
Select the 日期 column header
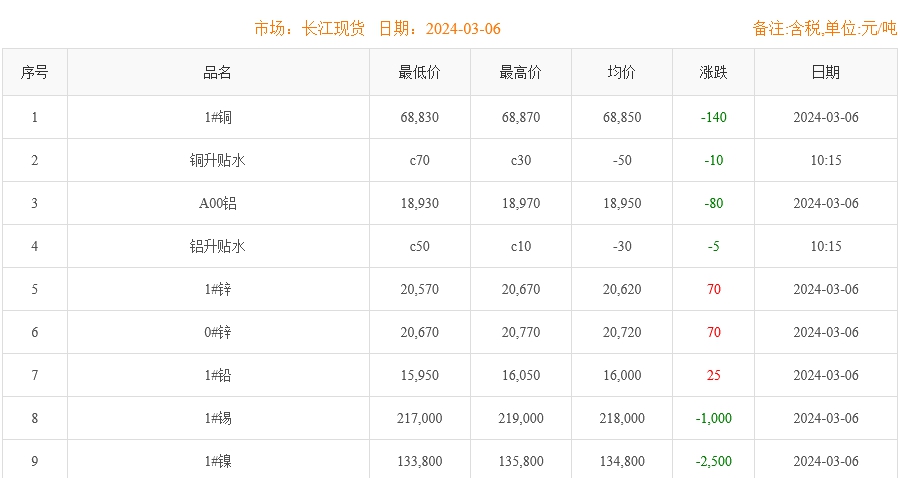tap(825, 72)
